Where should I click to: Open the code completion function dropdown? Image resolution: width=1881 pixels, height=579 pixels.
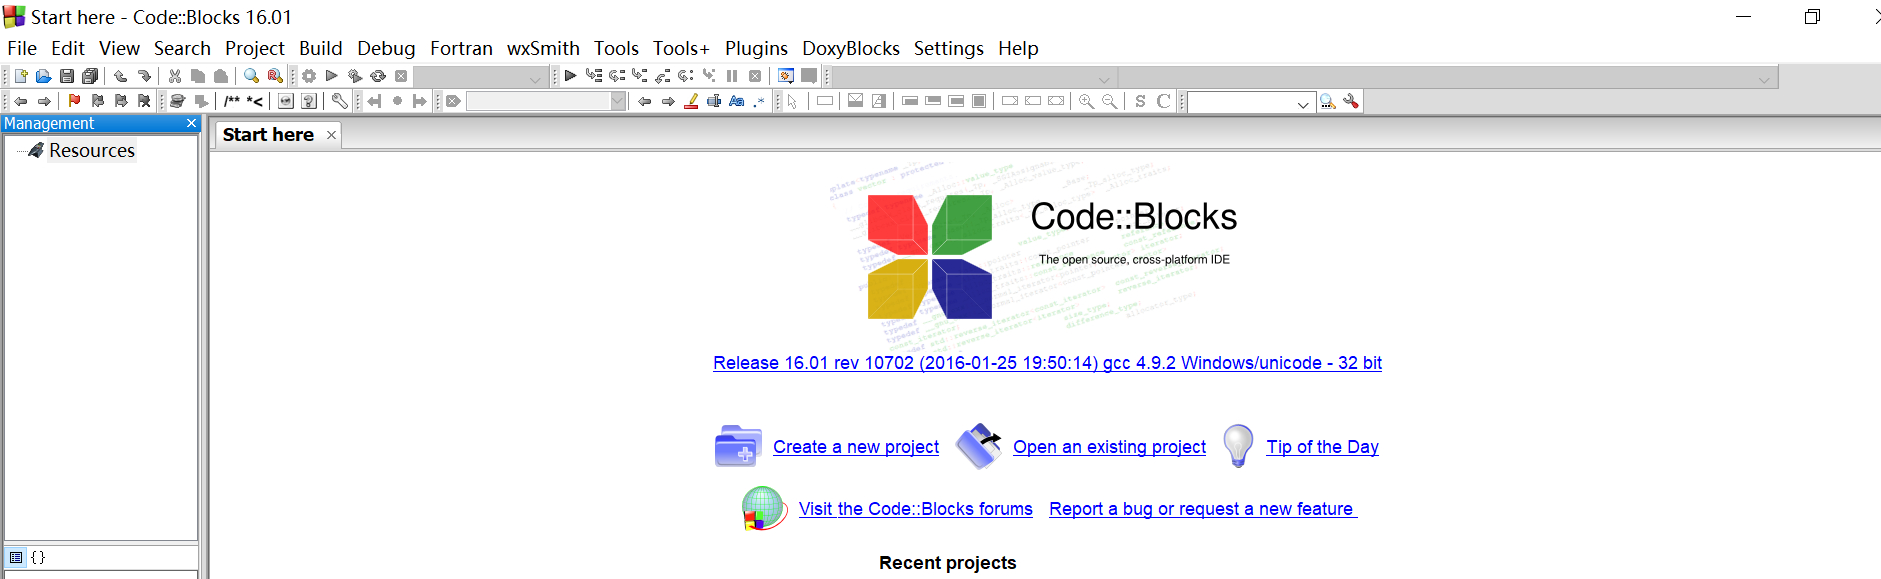point(1447,77)
